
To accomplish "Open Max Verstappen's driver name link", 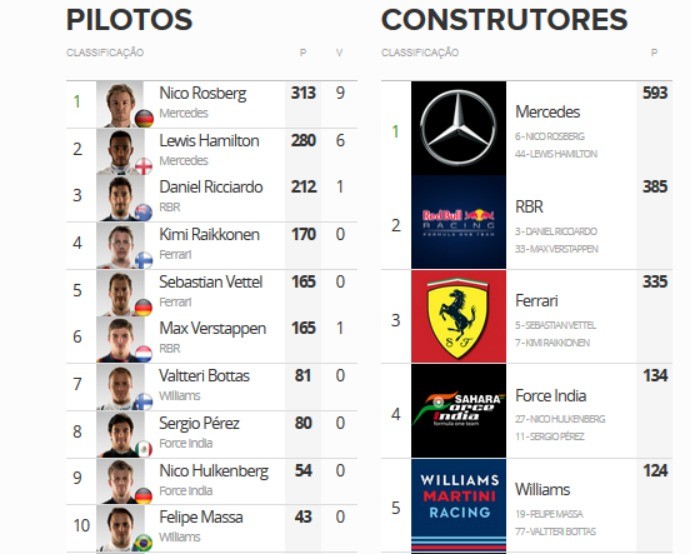I will pos(212,329).
